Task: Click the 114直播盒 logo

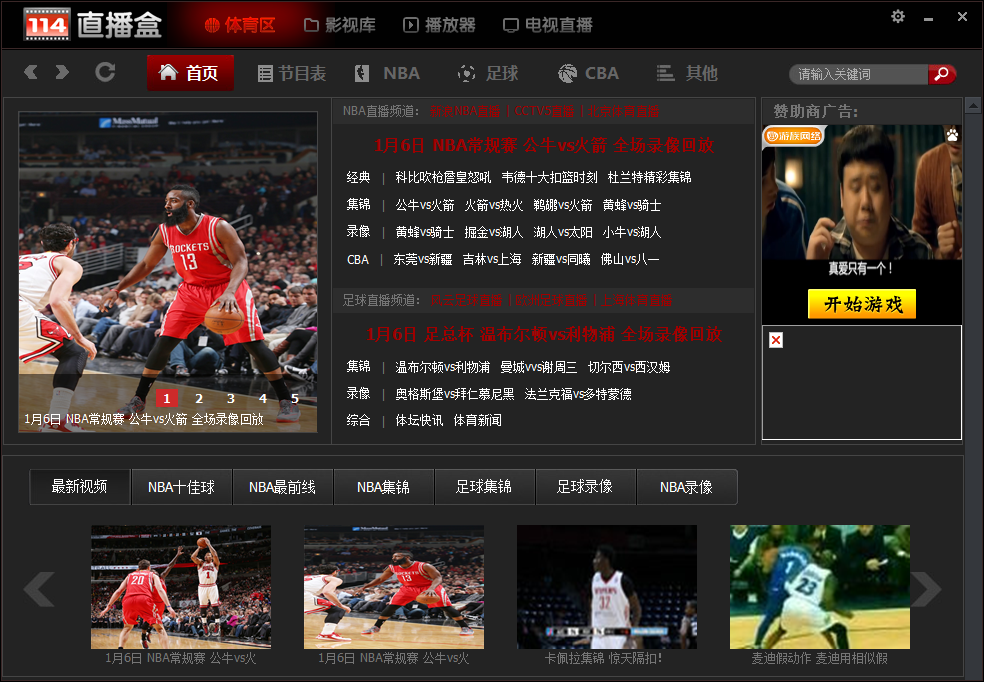Action: click(93, 25)
